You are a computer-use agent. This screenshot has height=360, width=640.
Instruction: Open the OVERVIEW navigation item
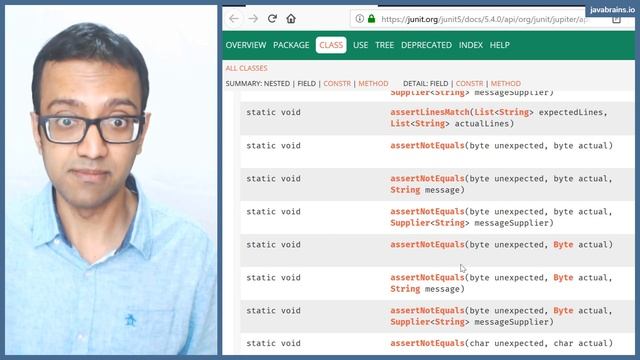[x=246, y=45]
